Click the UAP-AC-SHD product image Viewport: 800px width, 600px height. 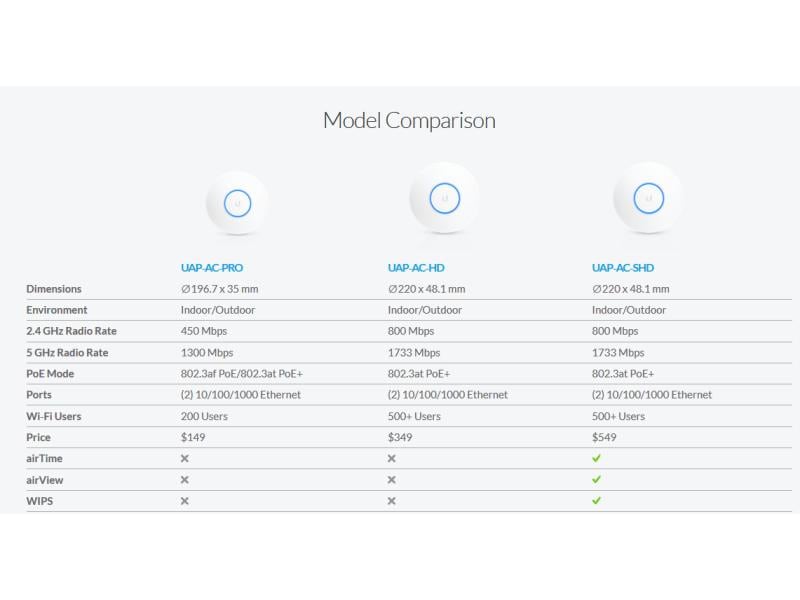pyautogui.click(x=648, y=198)
